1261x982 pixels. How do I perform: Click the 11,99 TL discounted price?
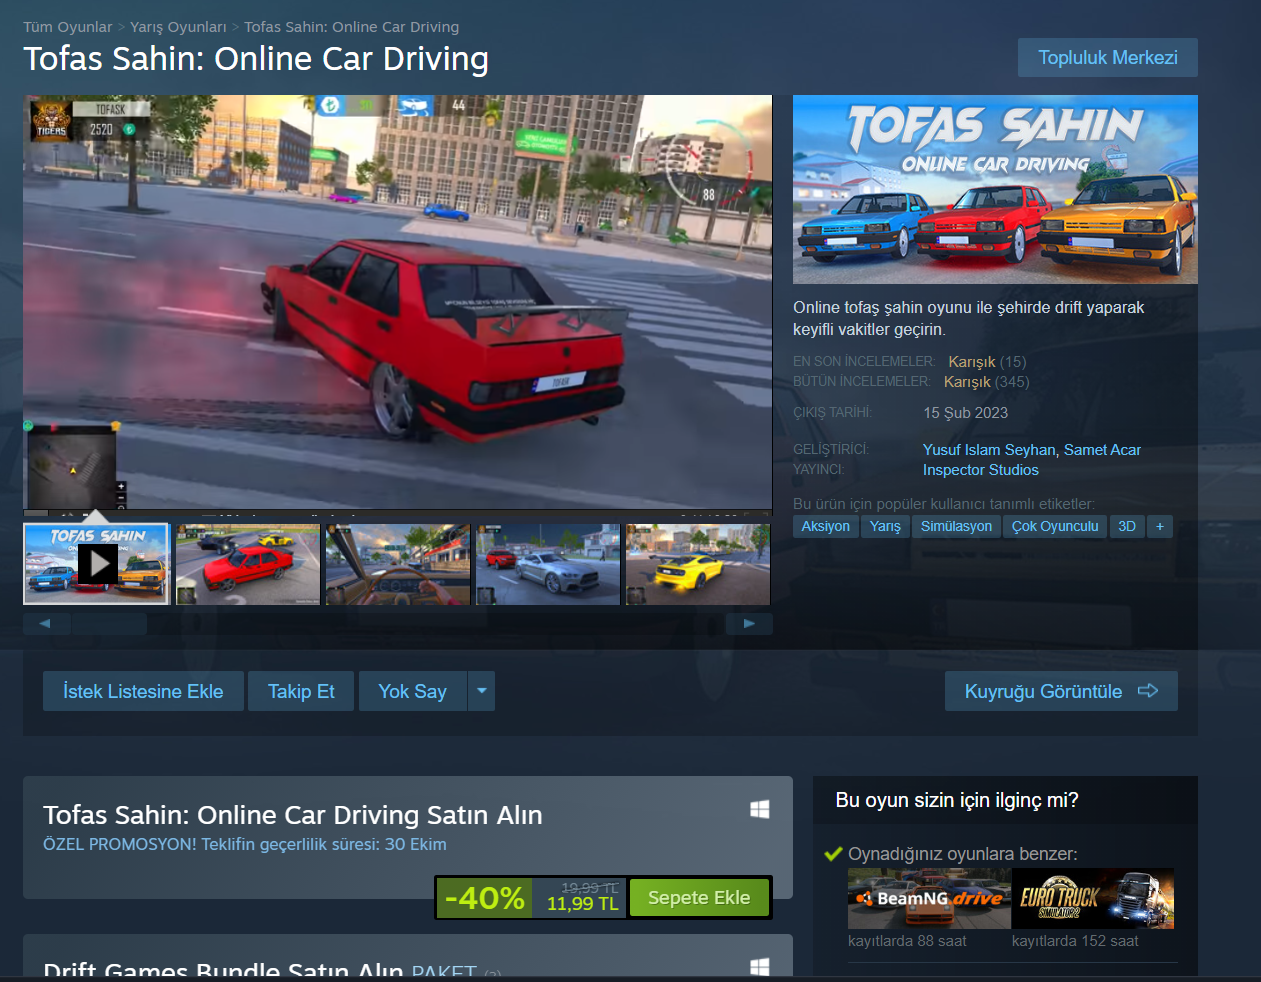(582, 904)
